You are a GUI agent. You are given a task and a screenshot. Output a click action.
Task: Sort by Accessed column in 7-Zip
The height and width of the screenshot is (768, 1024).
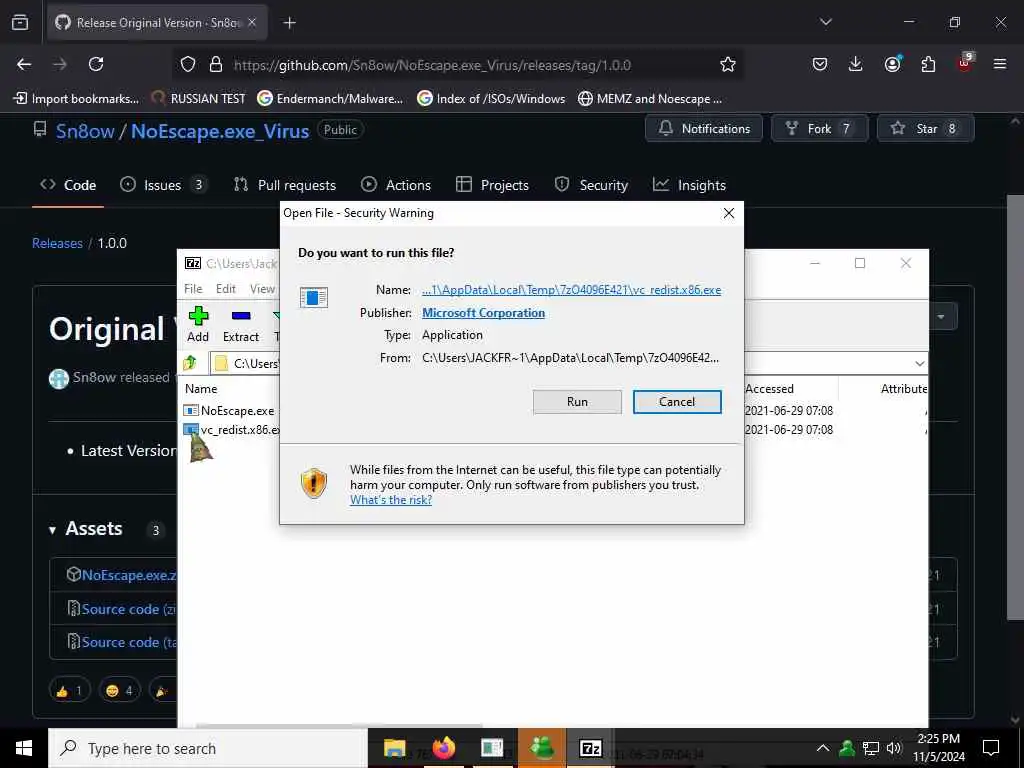pyautogui.click(x=769, y=389)
